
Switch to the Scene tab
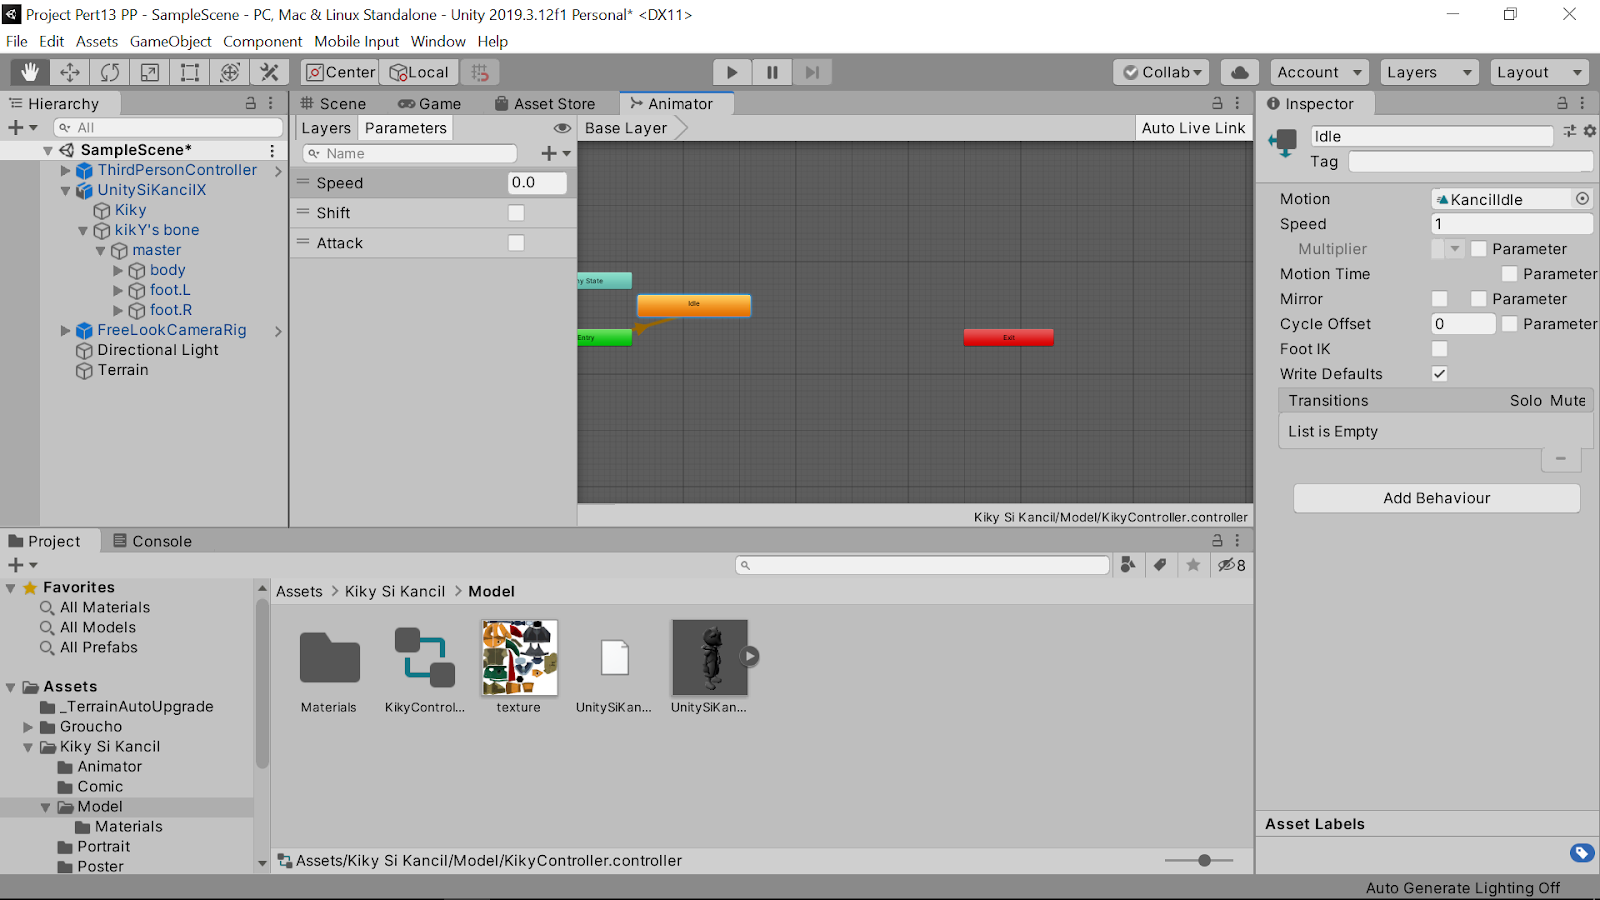pos(333,103)
